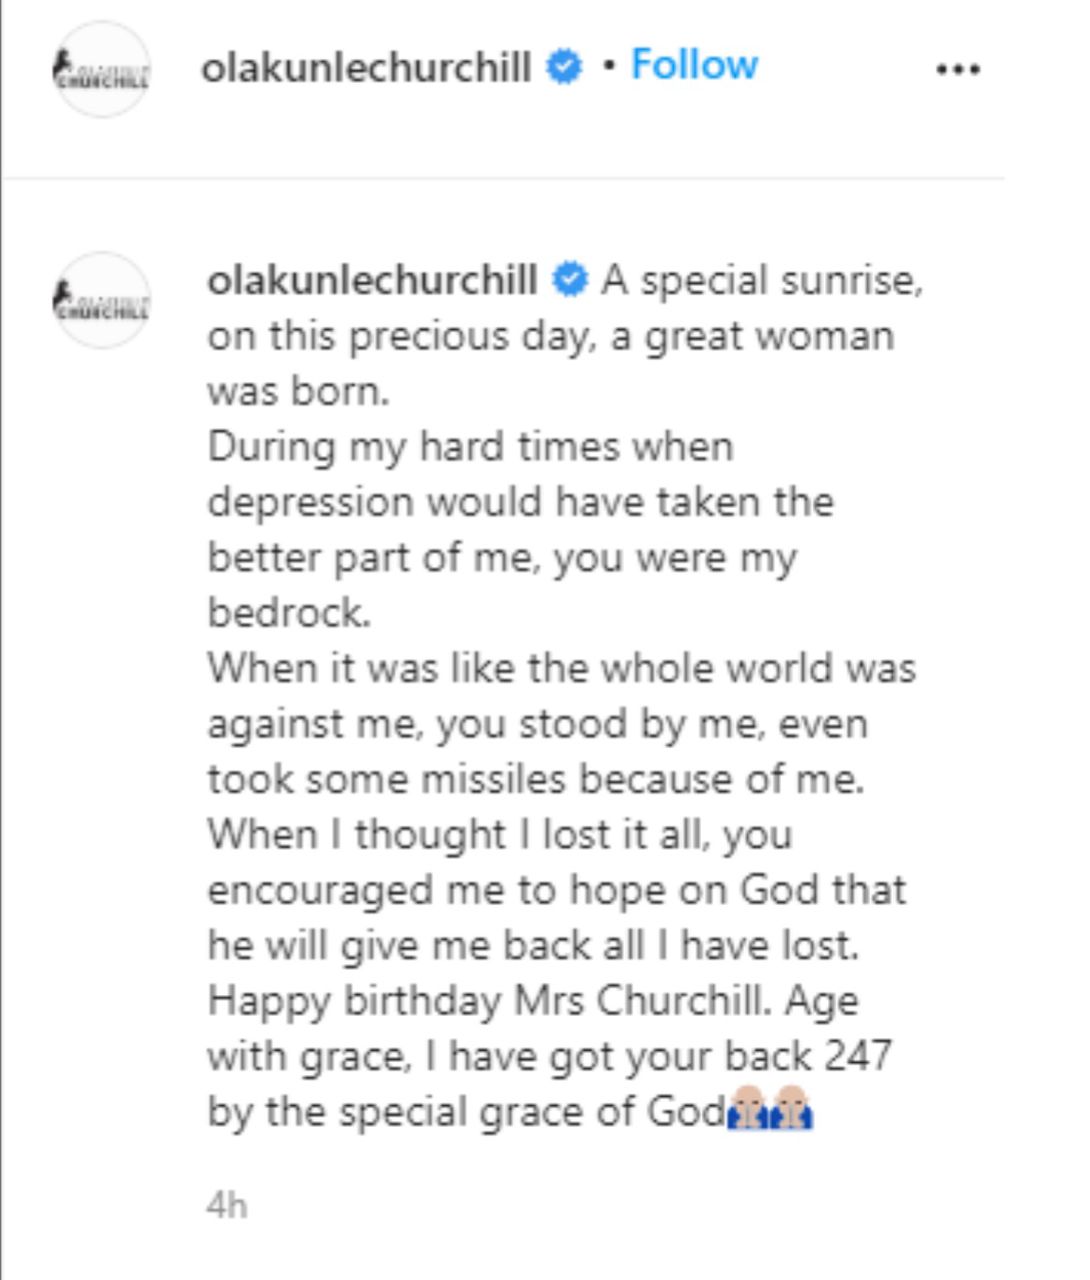Toggle following the olakunlechurchill account
Screen dimensions: 1090x1280
click(x=694, y=64)
